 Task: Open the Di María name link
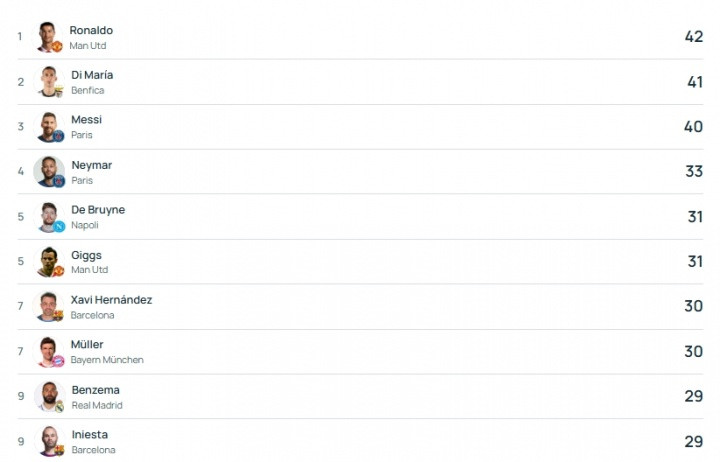click(92, 75)
